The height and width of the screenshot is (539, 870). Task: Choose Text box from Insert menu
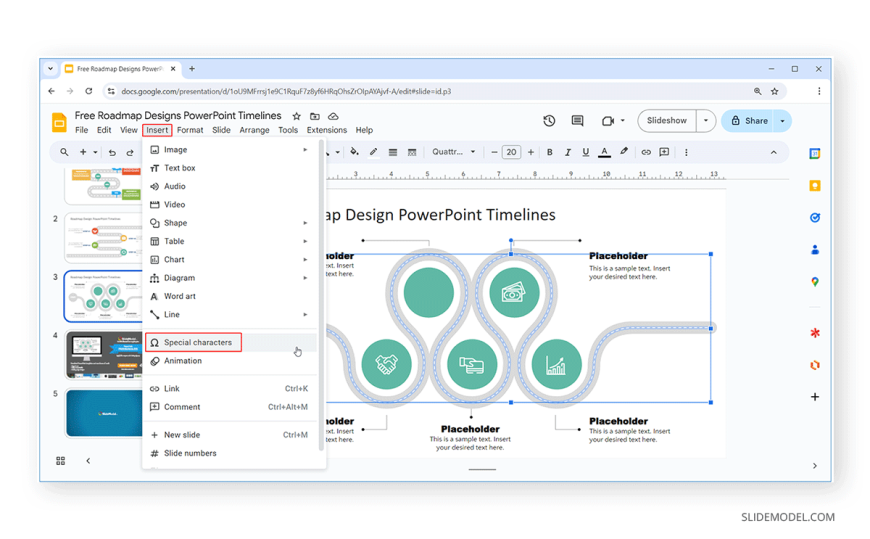pos(229,168)
